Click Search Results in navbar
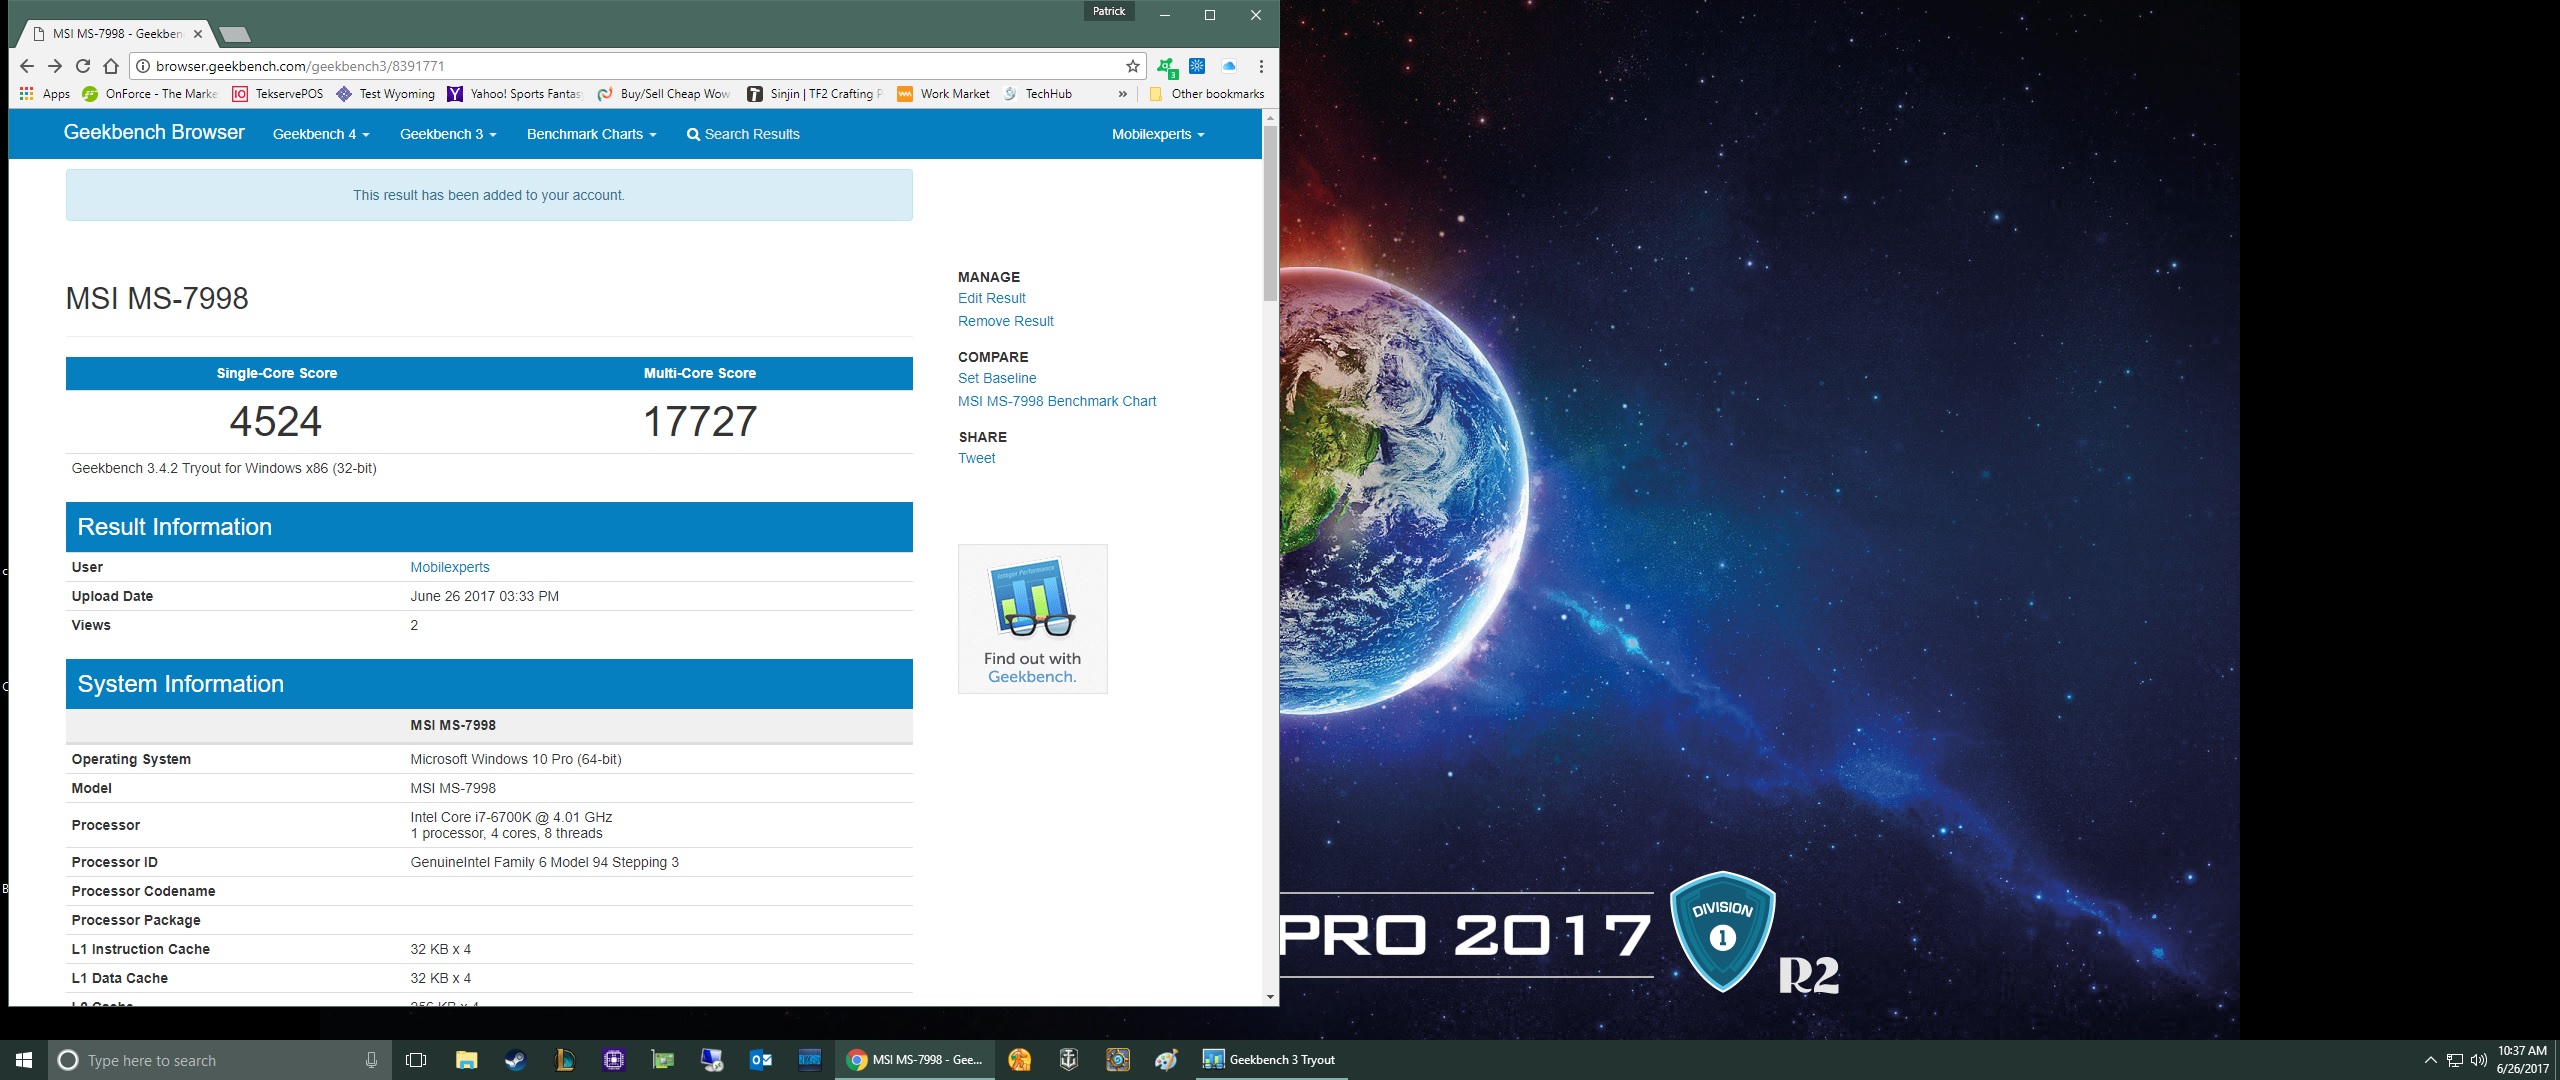This screenshot has height=1080, width=2560. pos(743,134)
